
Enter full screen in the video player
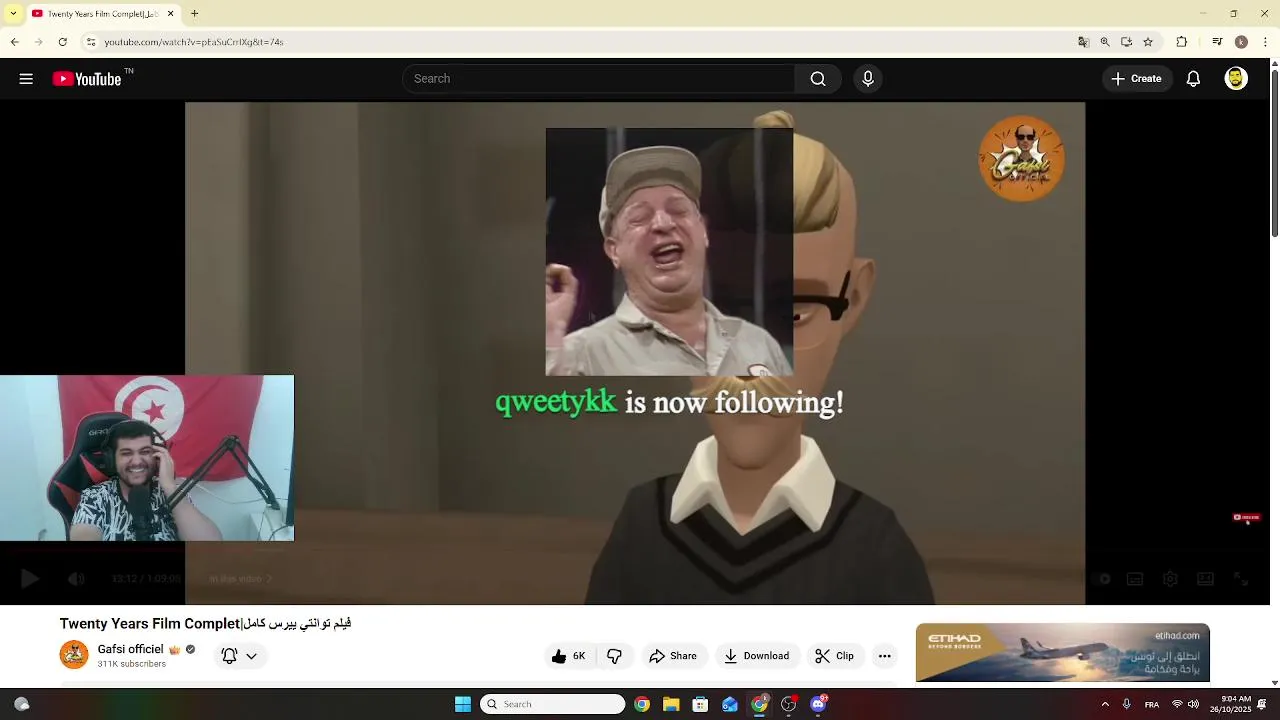coord(1240,579)
